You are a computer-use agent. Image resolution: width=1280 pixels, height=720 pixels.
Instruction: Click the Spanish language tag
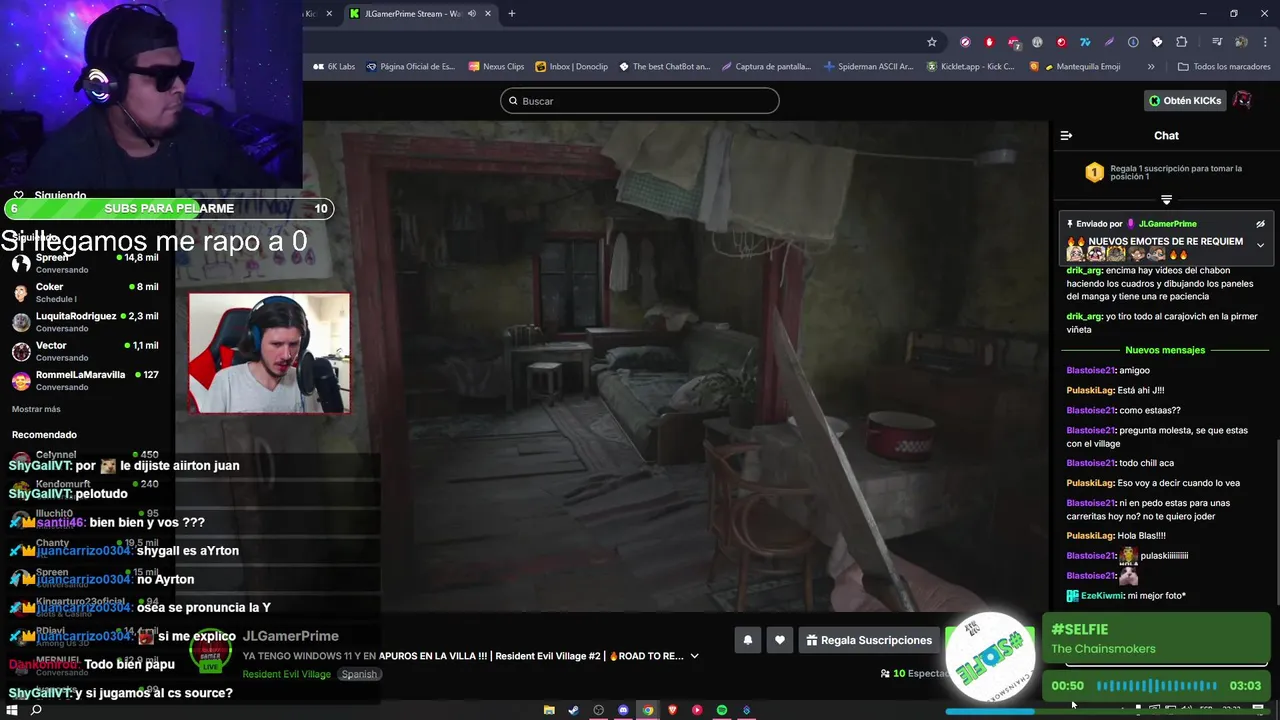[x=359, y=674]
